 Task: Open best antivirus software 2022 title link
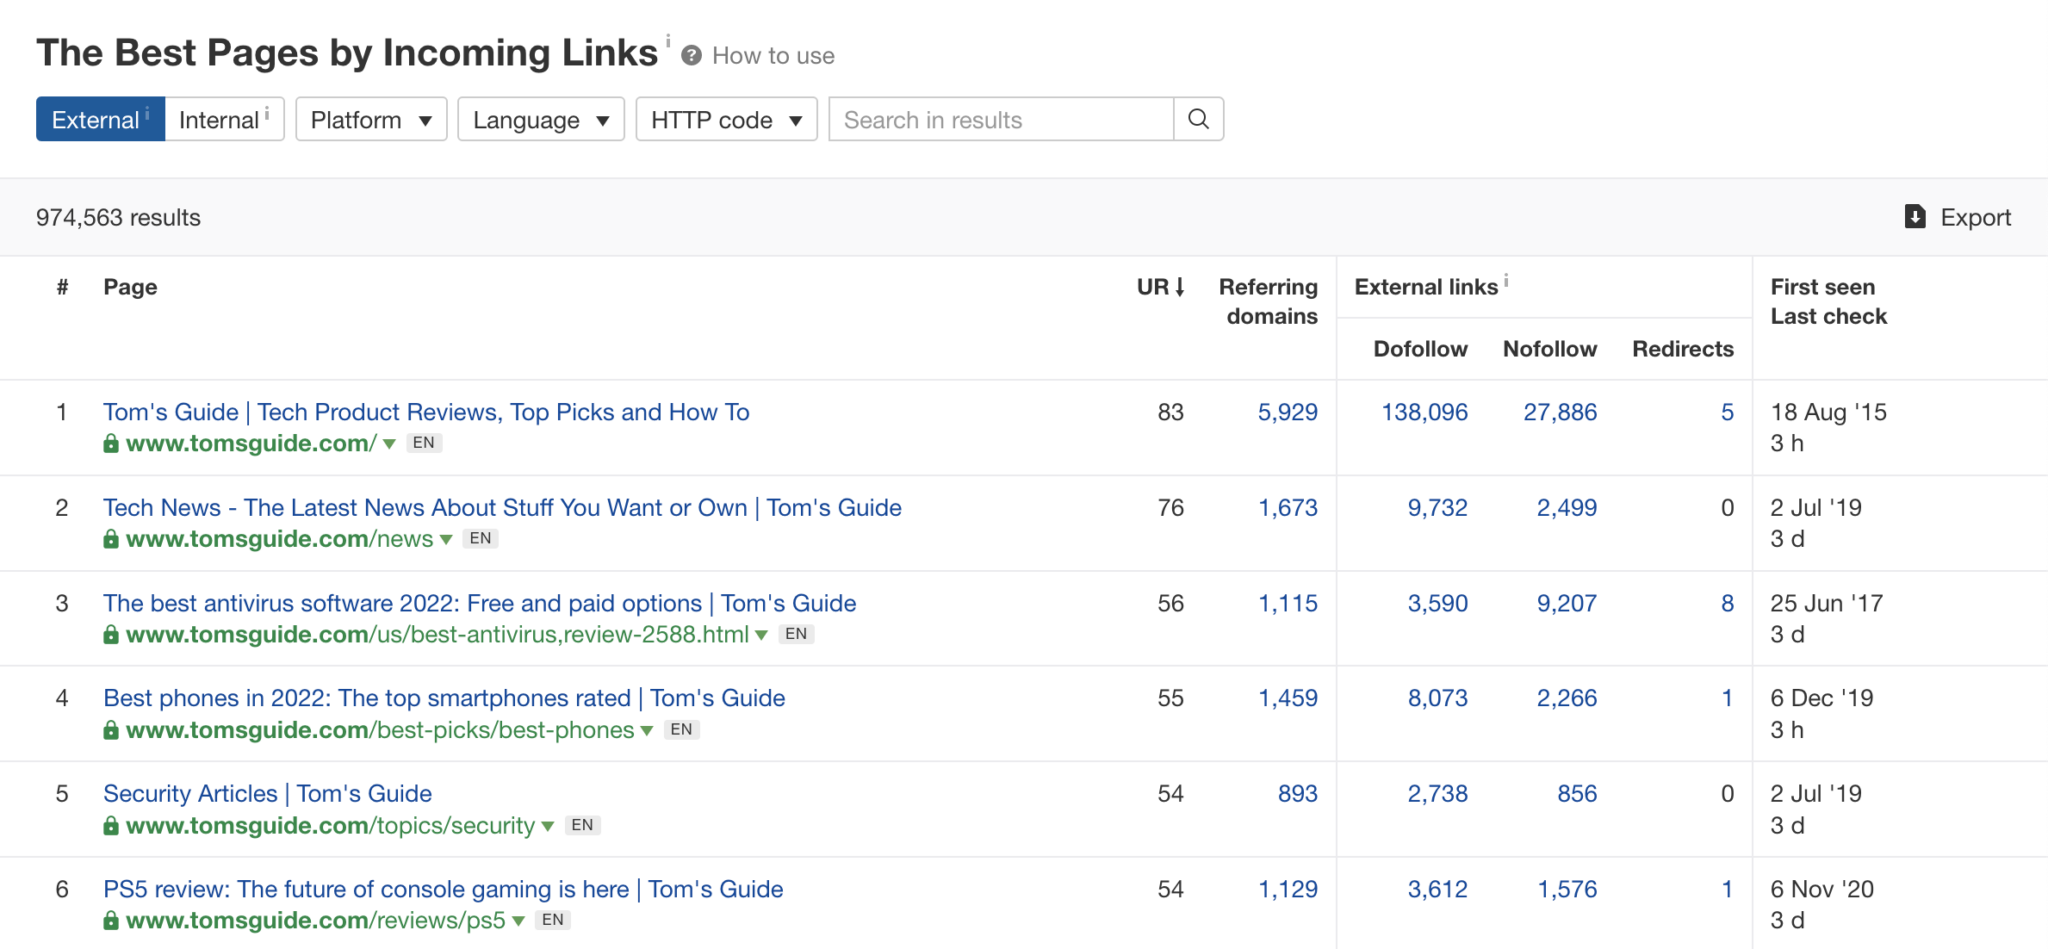479,603
